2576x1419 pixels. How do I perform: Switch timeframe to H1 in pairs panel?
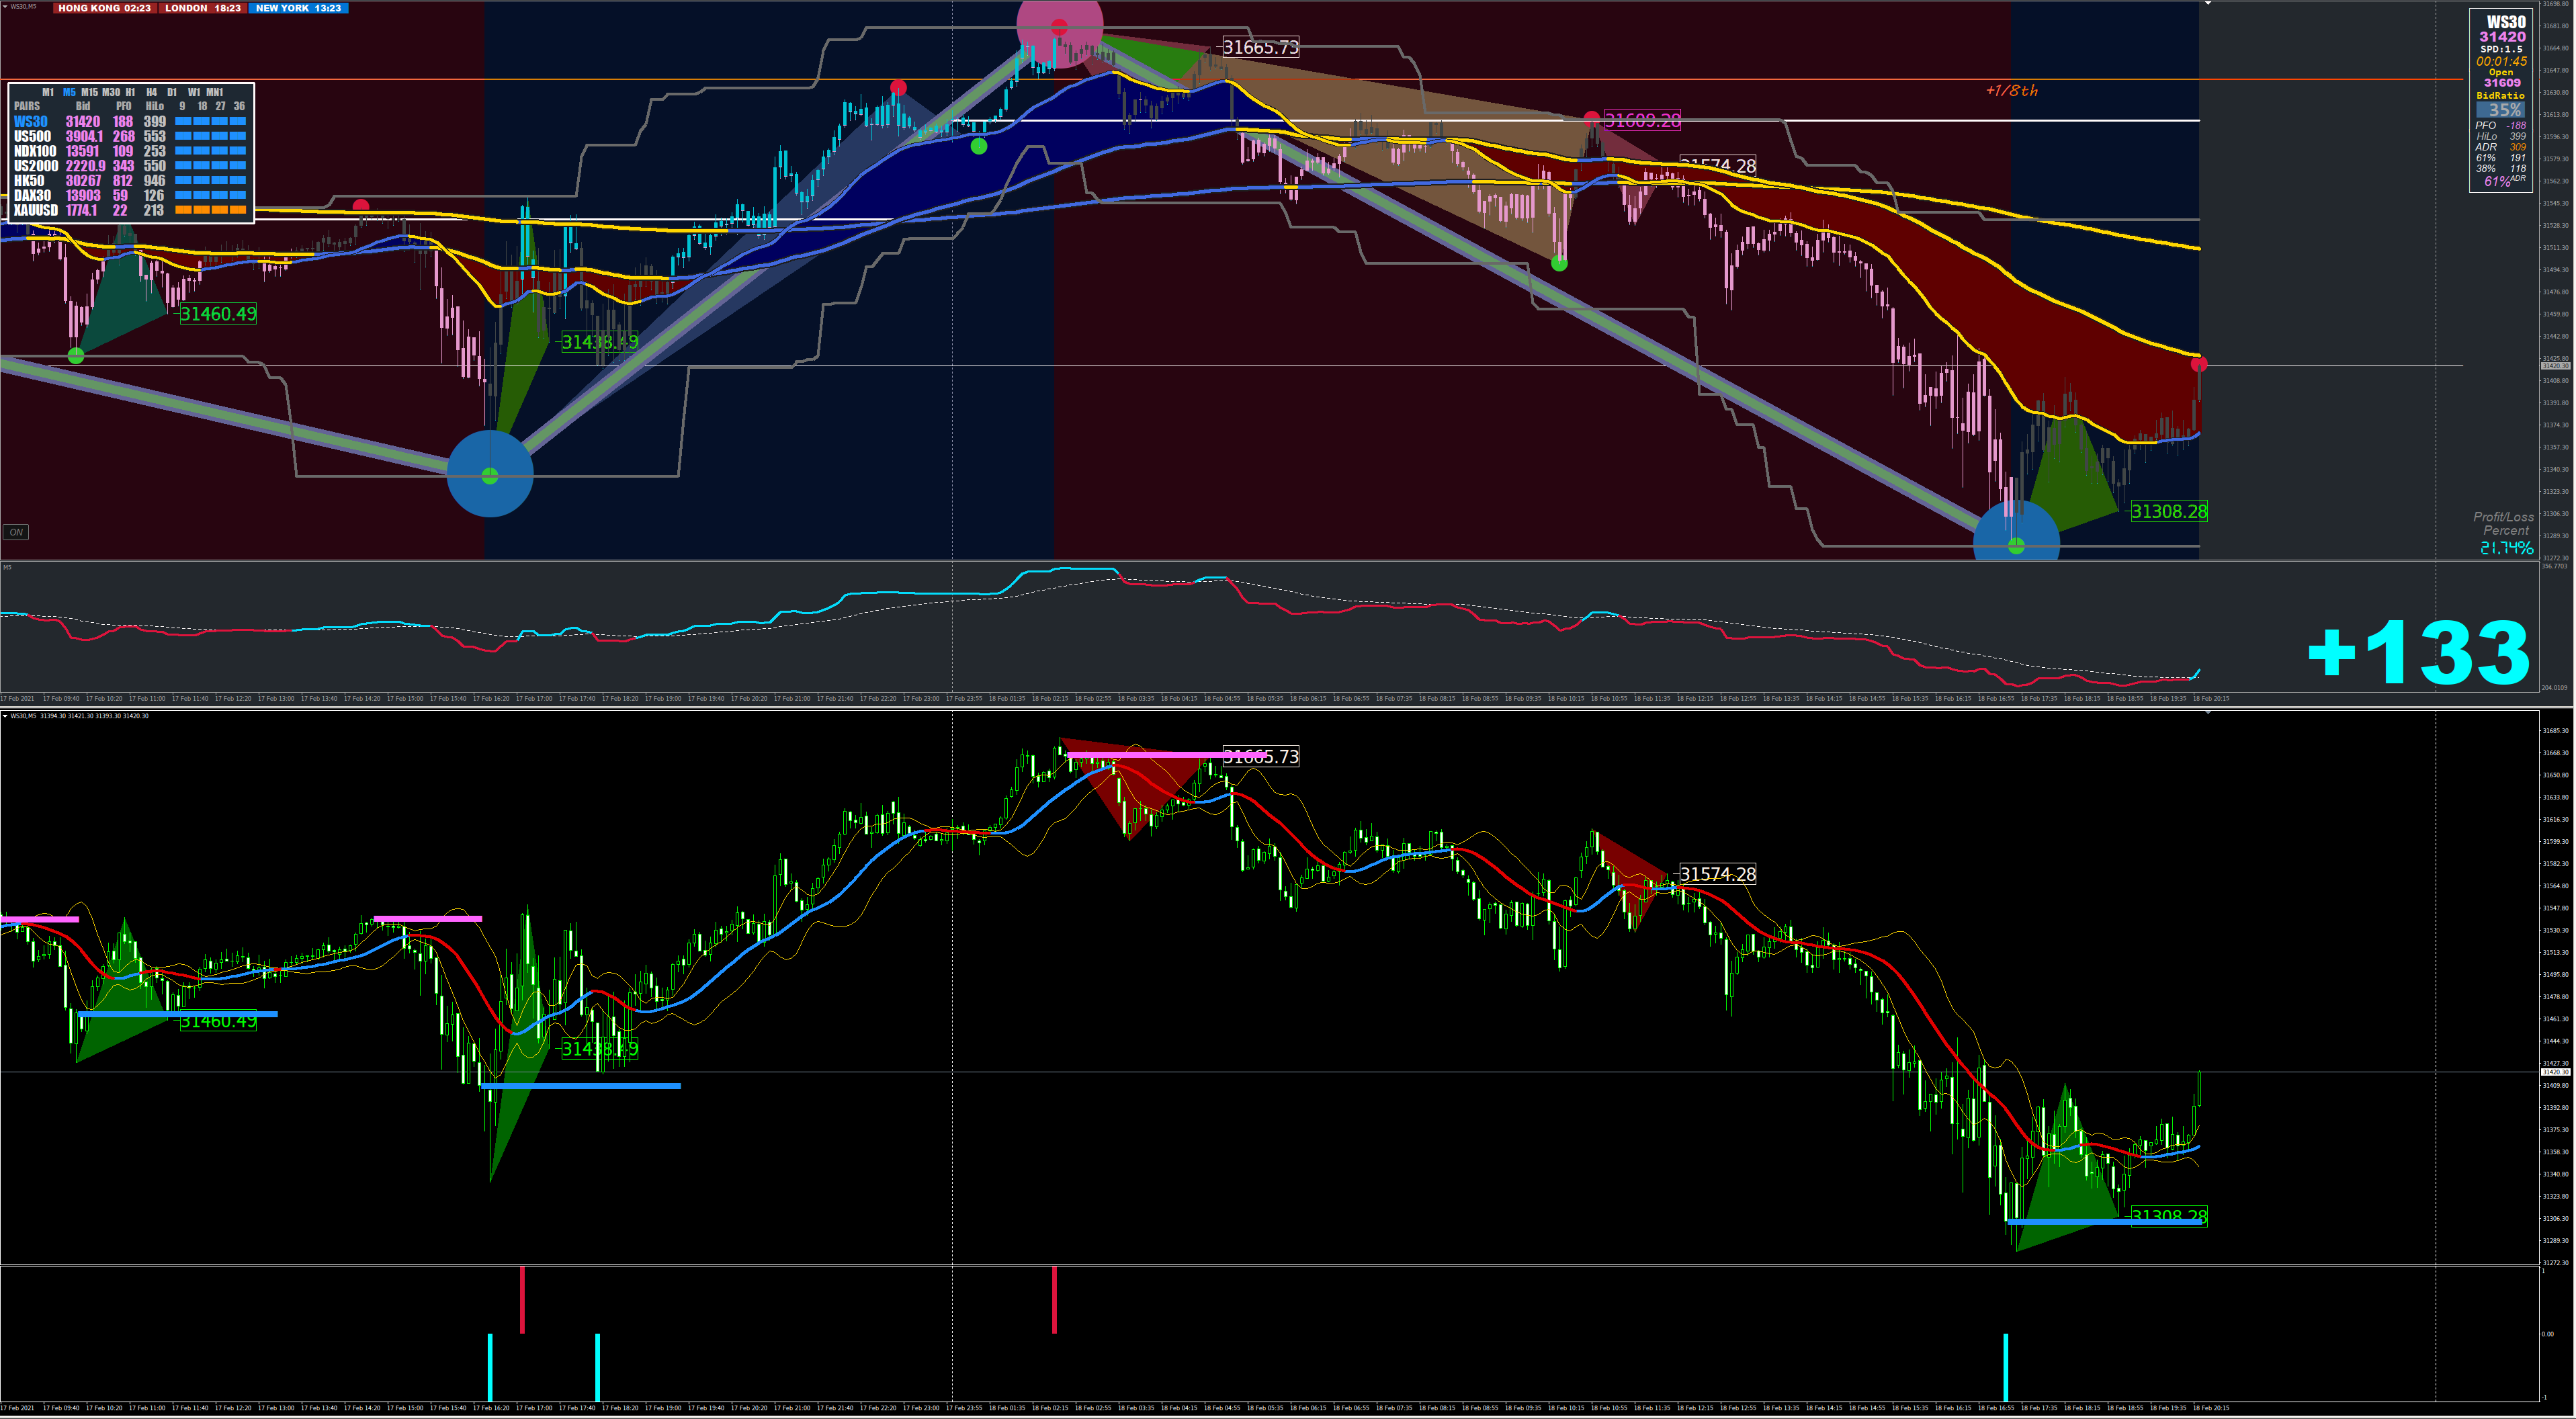click(x=130, y=92)
